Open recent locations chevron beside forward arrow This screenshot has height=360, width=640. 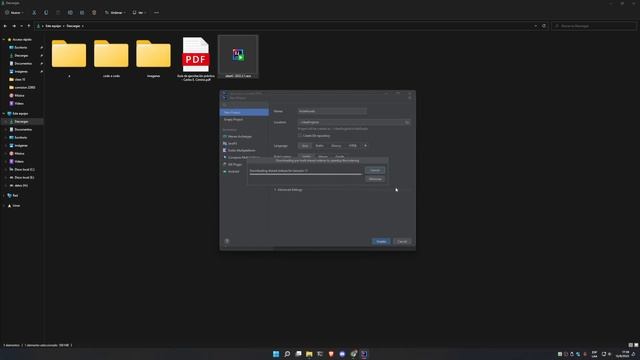[x=22, y=26]
